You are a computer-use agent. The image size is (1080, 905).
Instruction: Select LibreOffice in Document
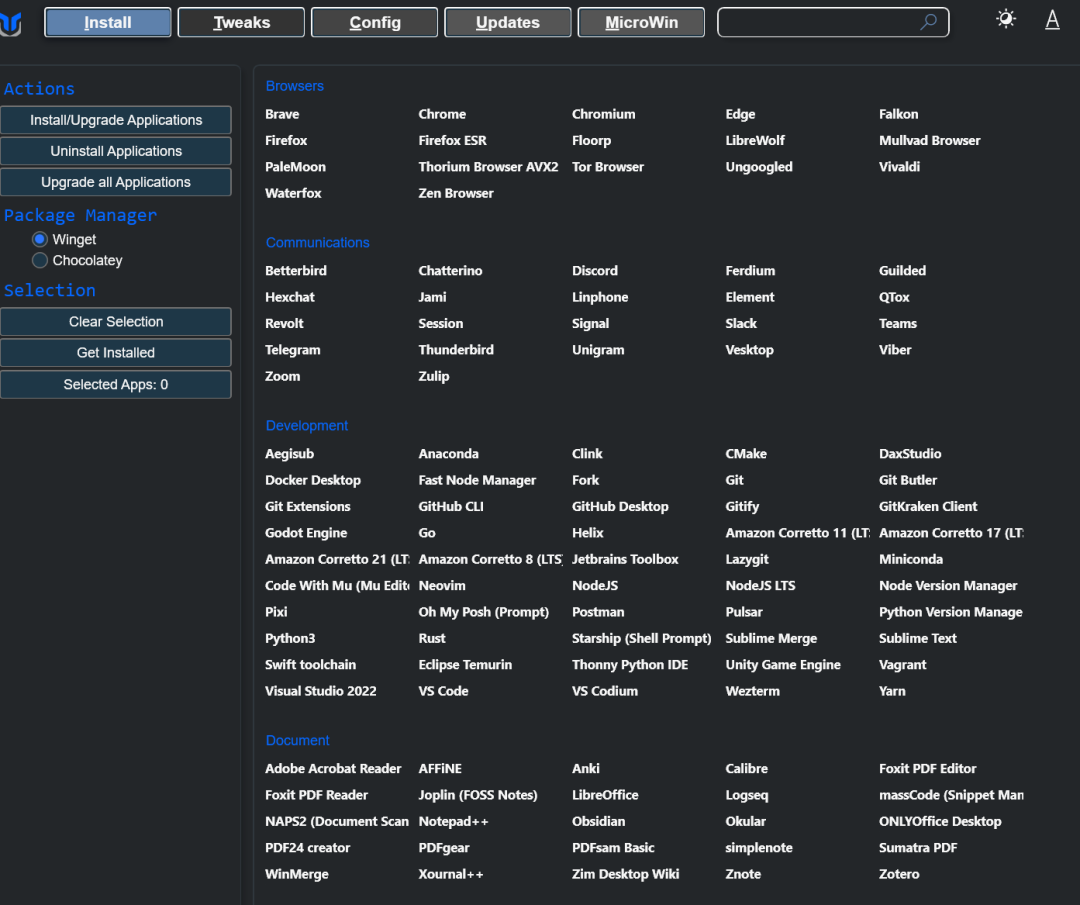[x=605, y=795]
